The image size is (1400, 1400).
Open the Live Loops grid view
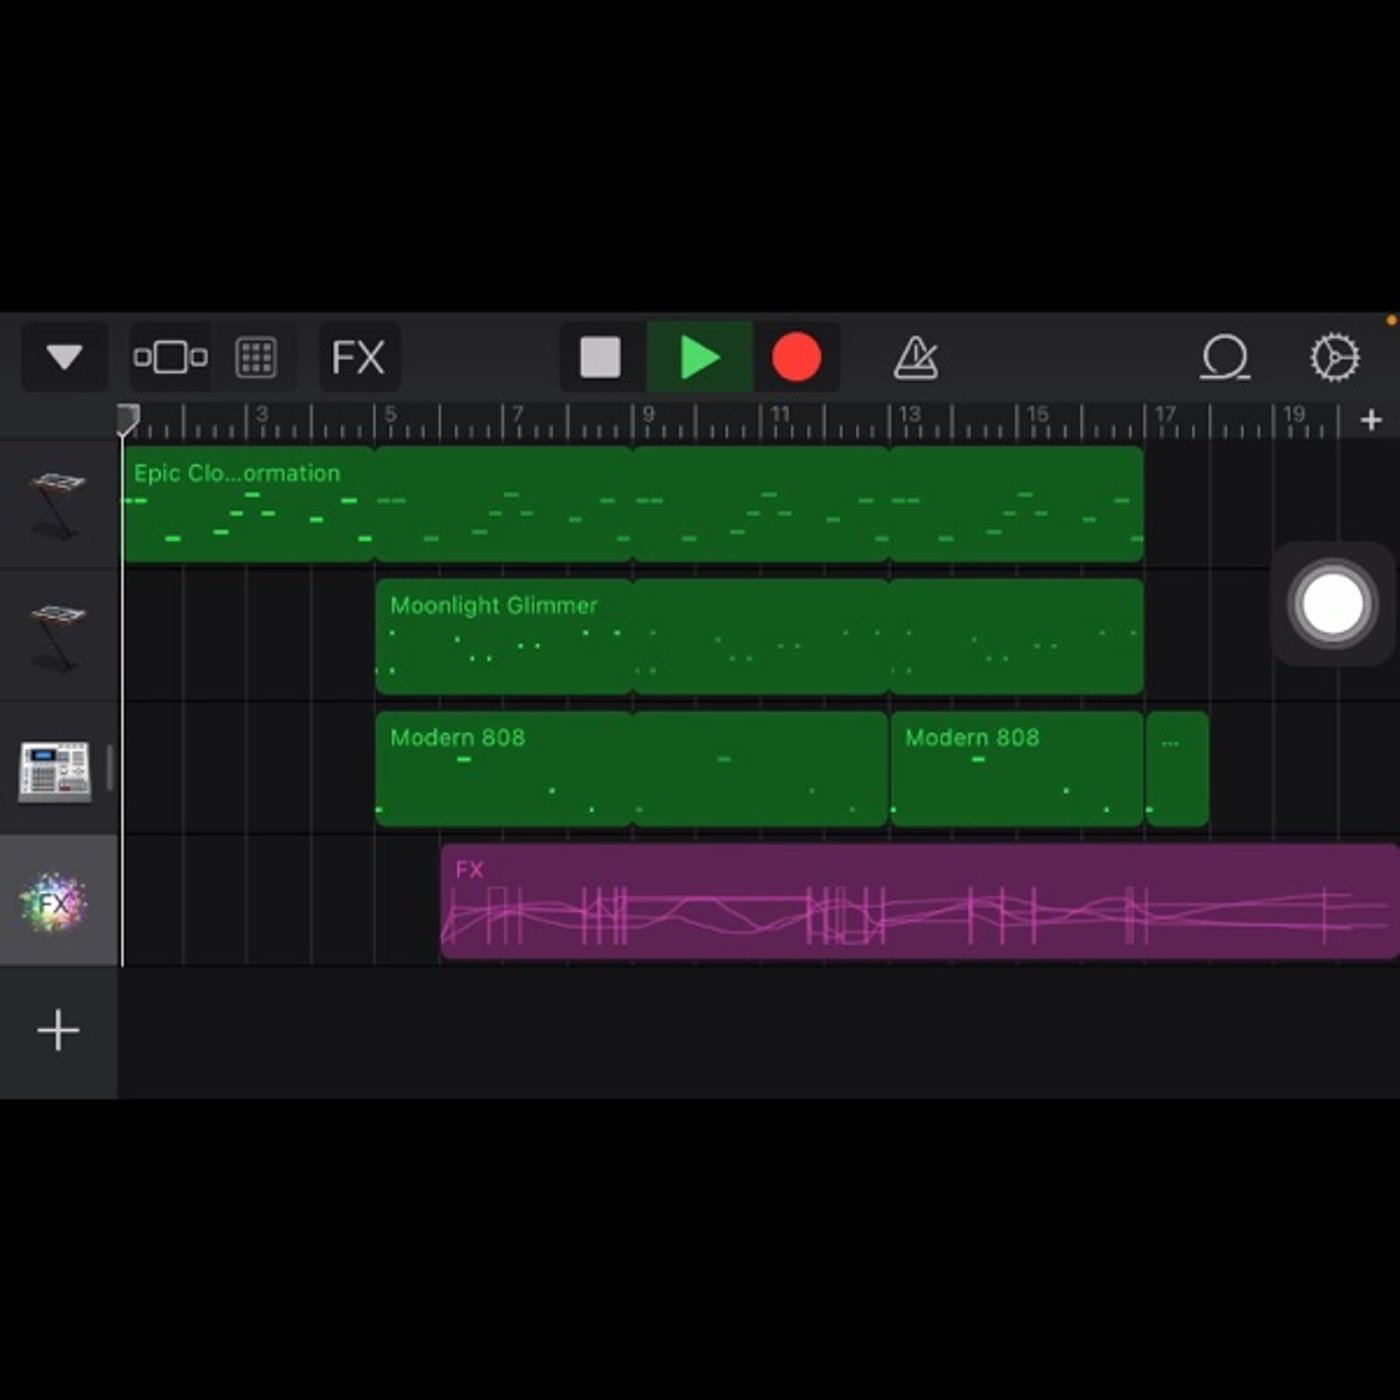256,357
